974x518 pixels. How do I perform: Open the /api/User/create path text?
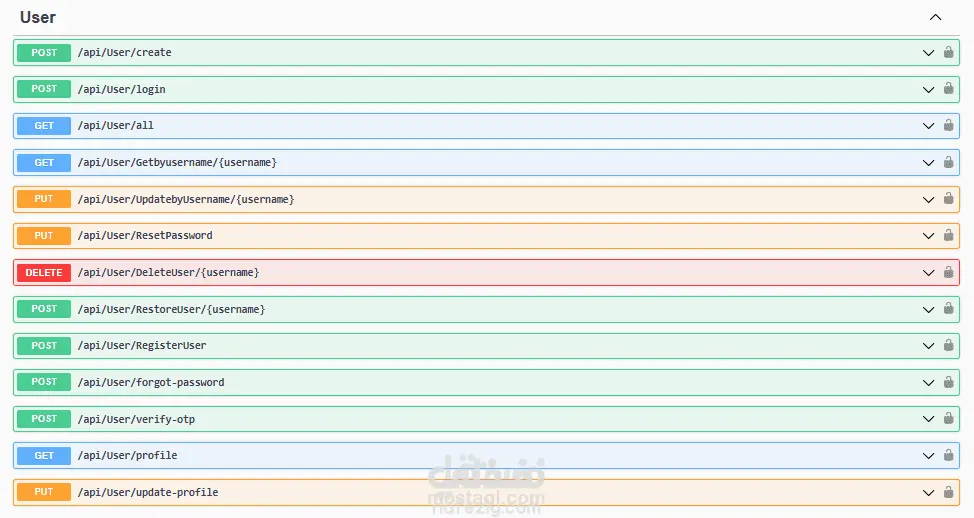pos(124,53)
